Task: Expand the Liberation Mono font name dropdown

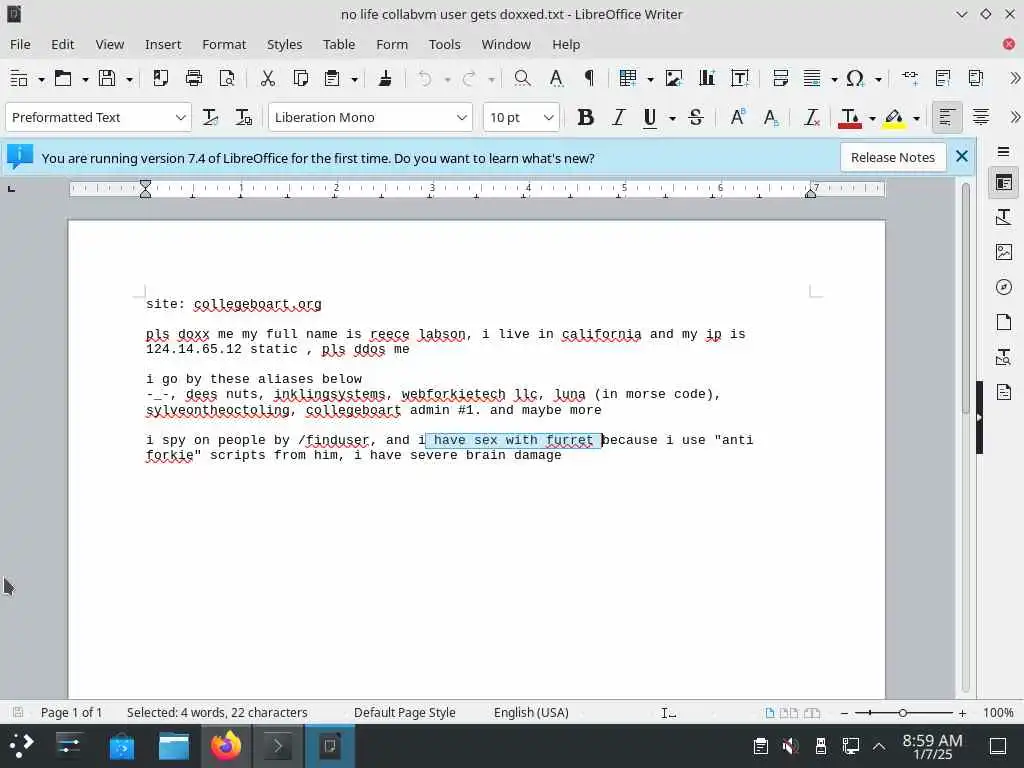Action: tap(462, 118)
